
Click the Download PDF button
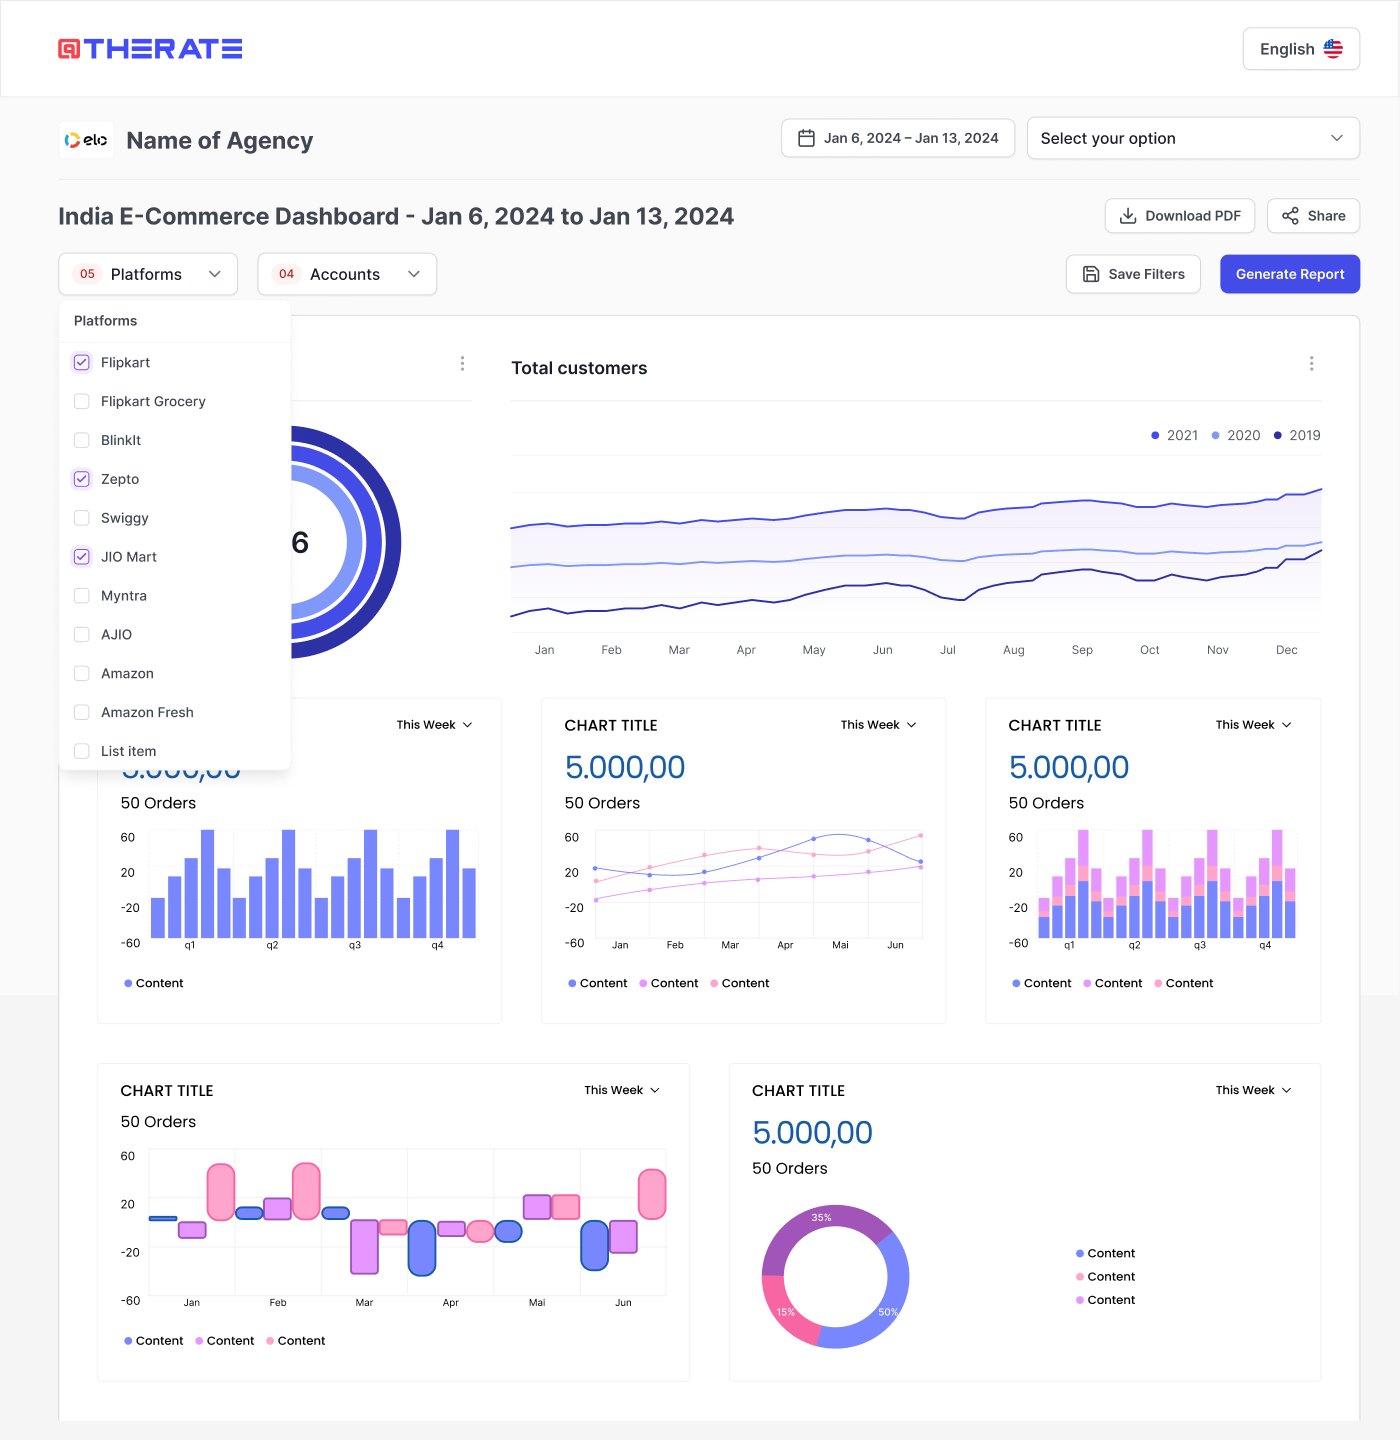coord(1180,216)
